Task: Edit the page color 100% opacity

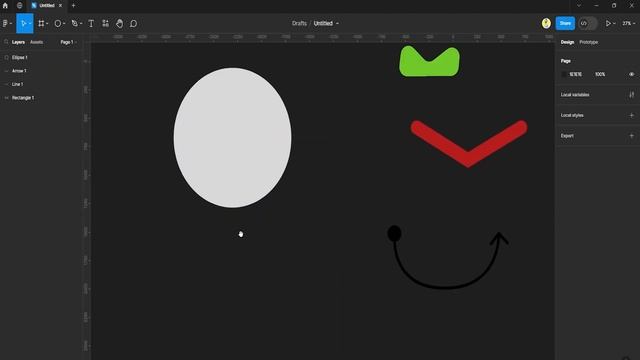Action: click(600, 74)
